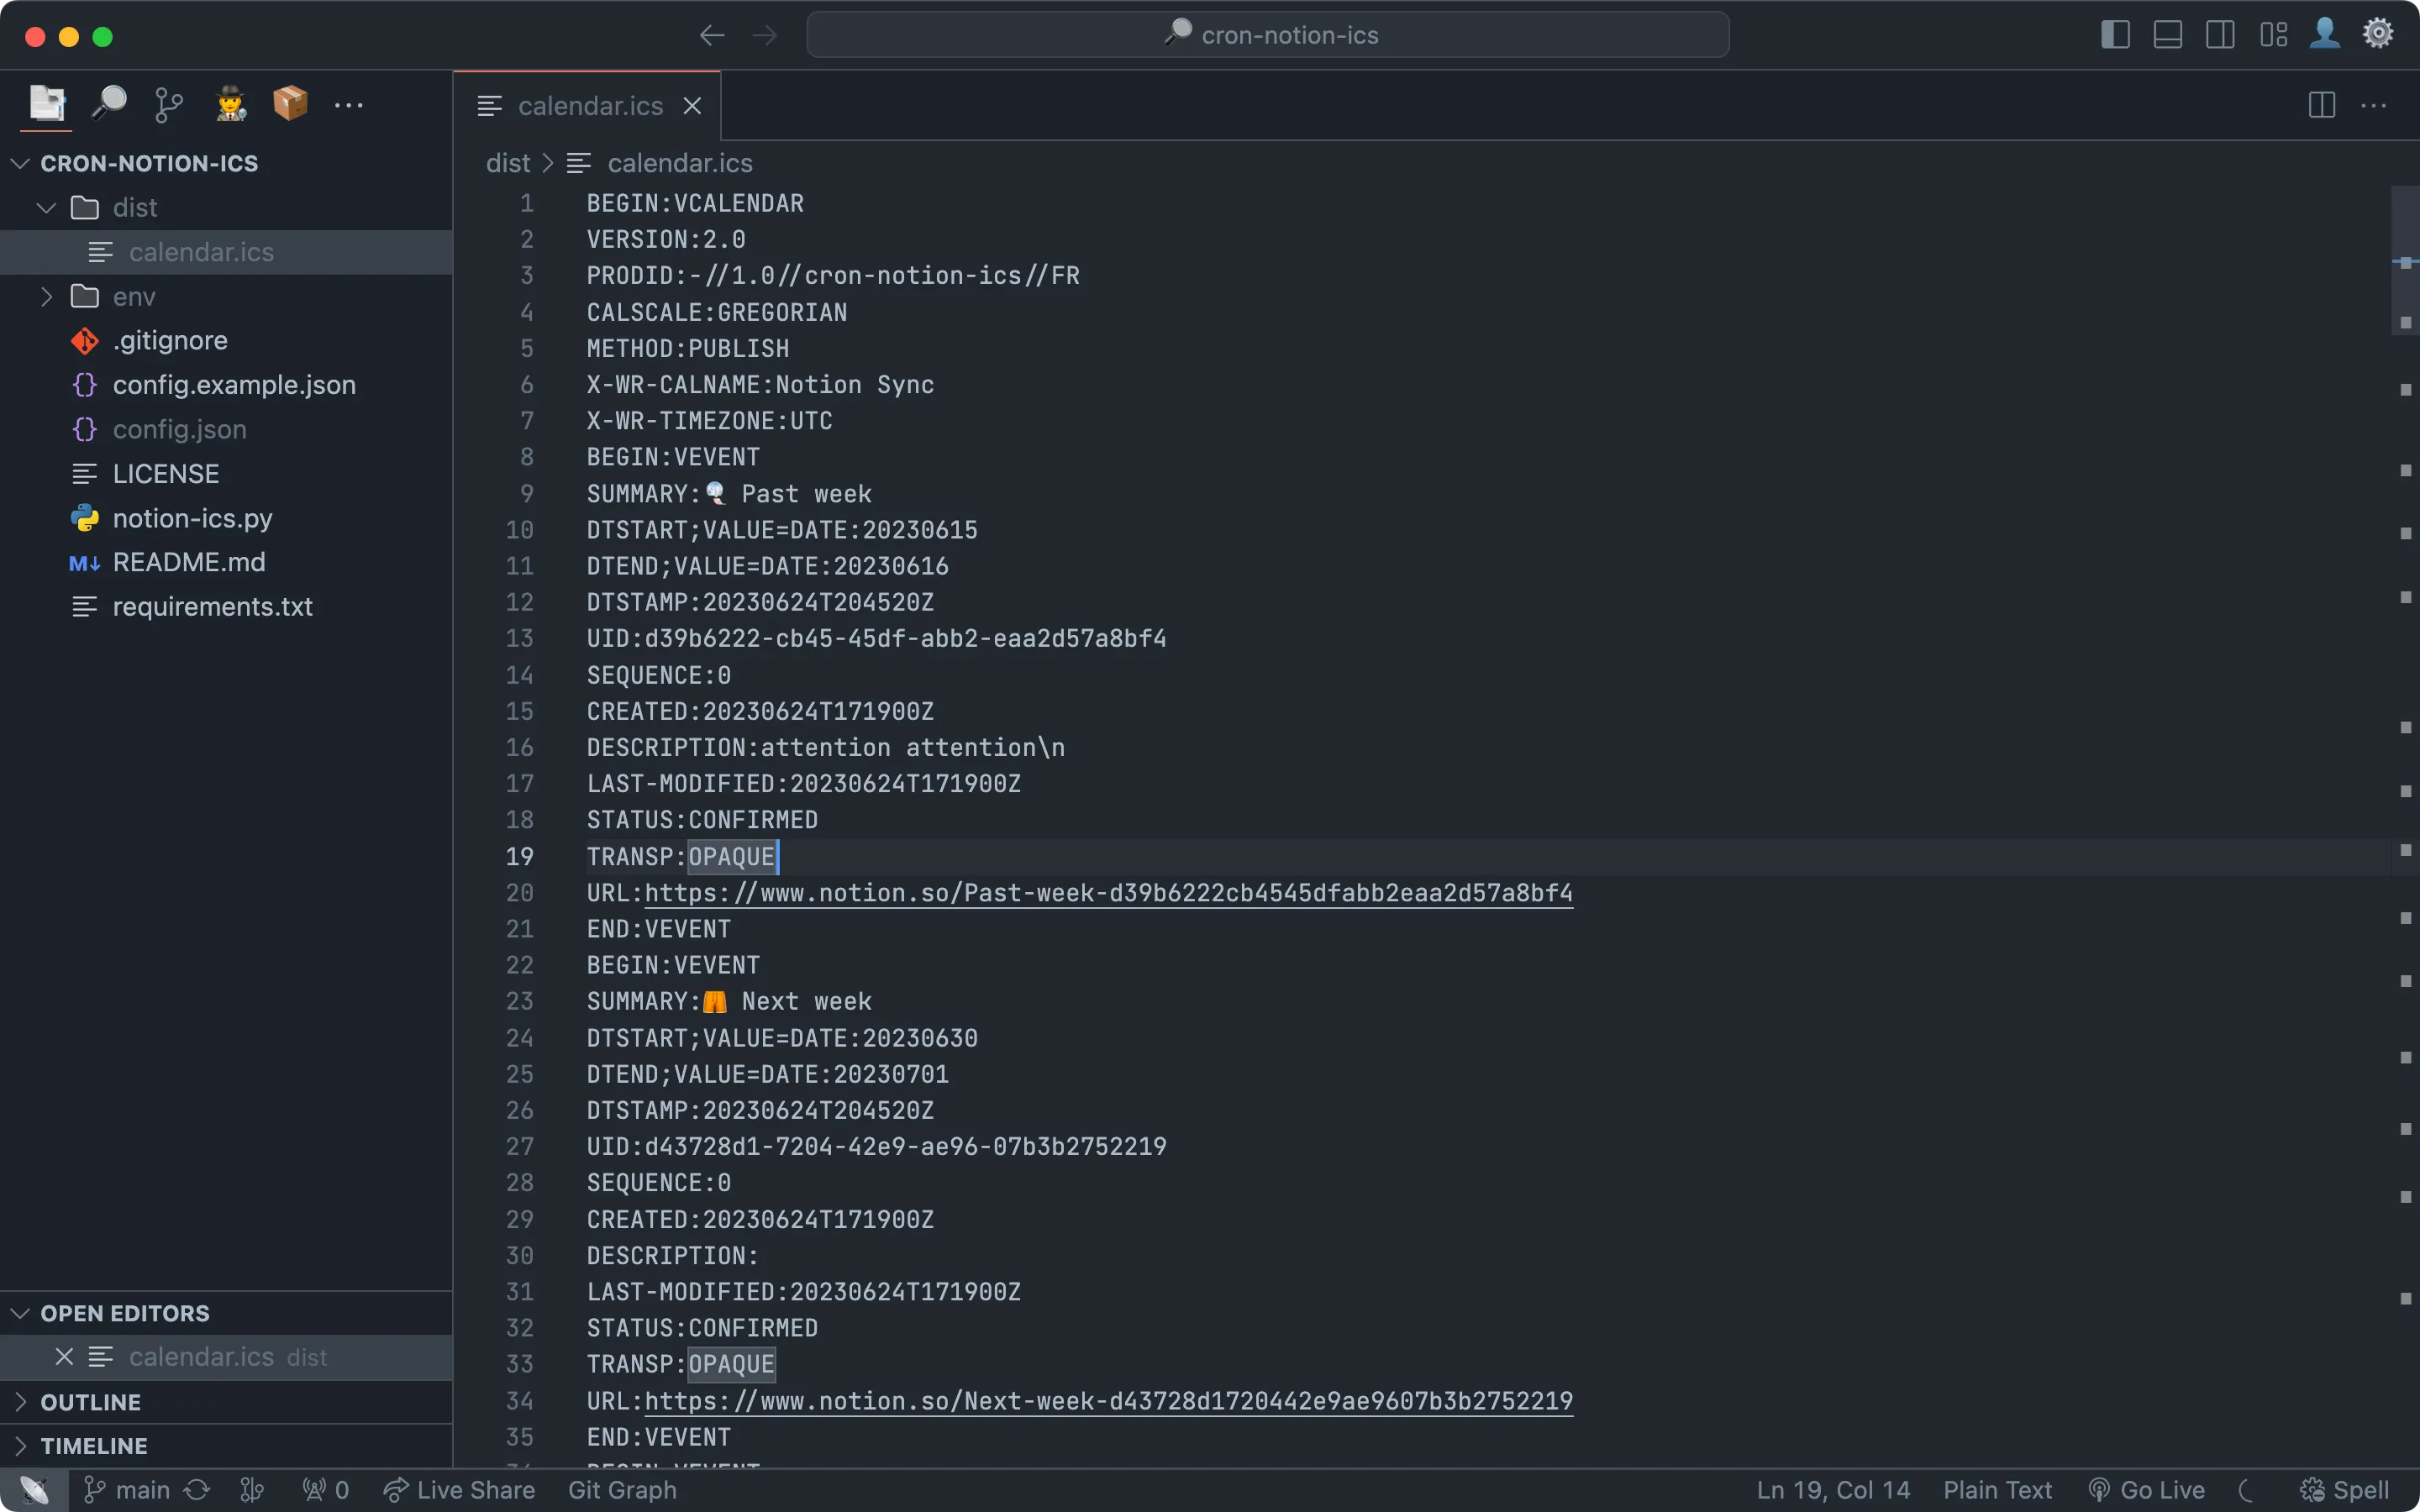
Task: Click the command center search field
Action: point(1268,35)
